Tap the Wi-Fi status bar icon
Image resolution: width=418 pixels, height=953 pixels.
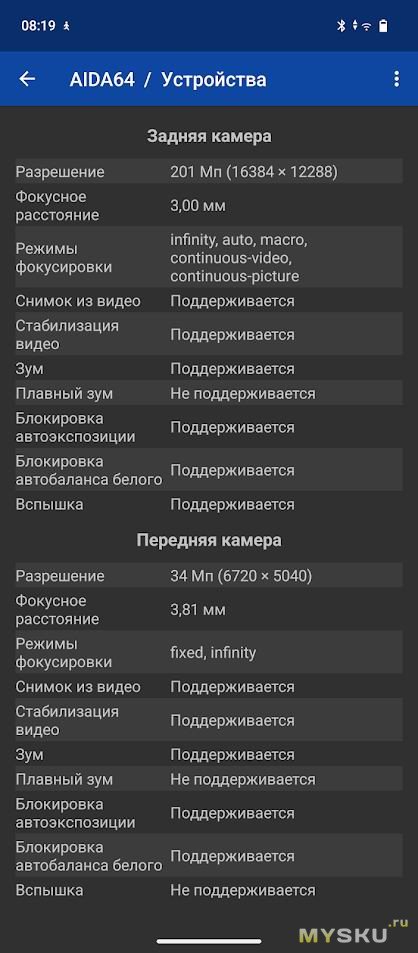(366, 26)
